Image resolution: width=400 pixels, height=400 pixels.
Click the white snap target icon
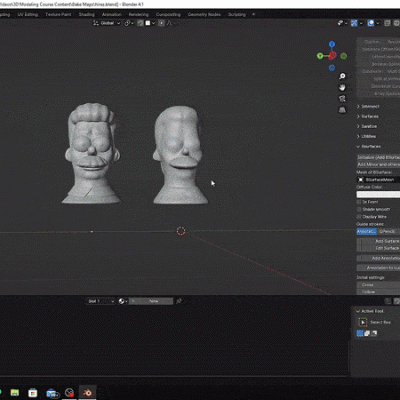coord(148,23)
